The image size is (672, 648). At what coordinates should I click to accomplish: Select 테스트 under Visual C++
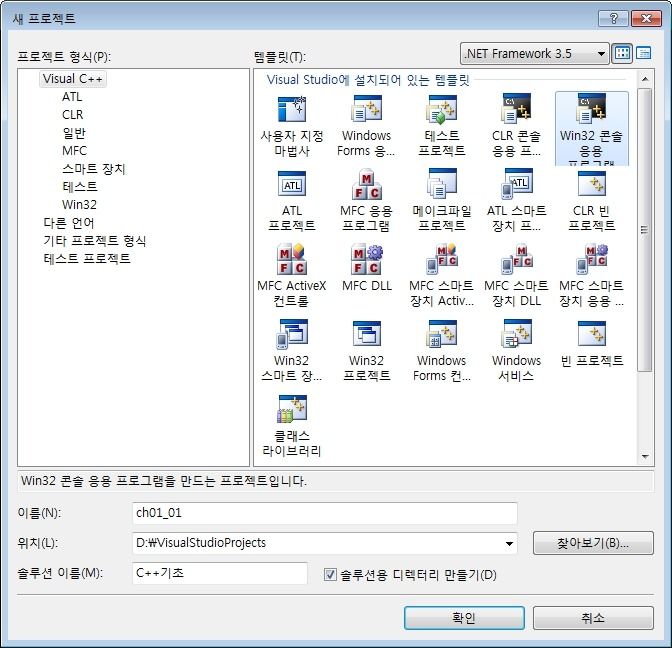point(80,187)
